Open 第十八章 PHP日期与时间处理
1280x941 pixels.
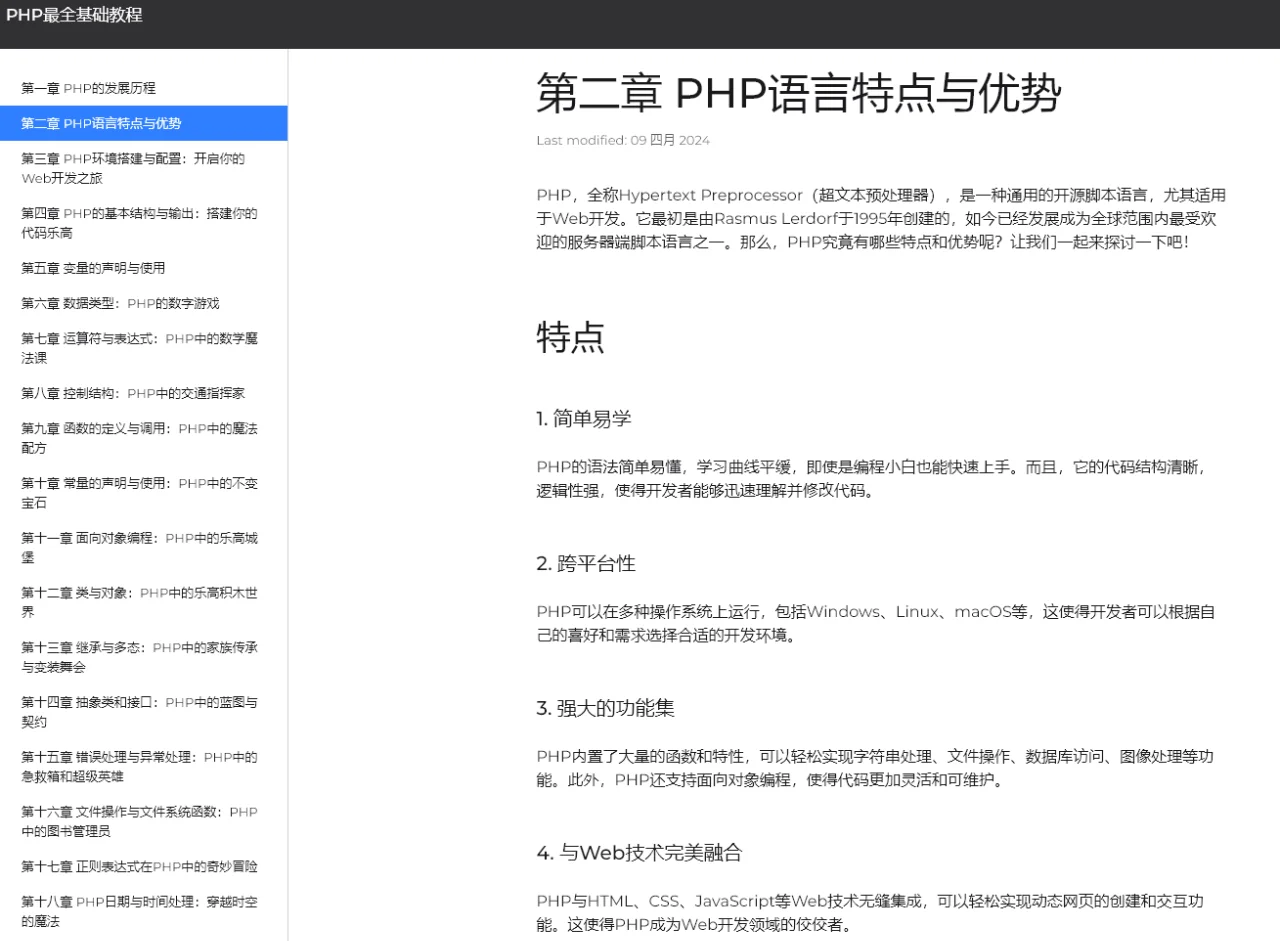(x=138, y=912)
